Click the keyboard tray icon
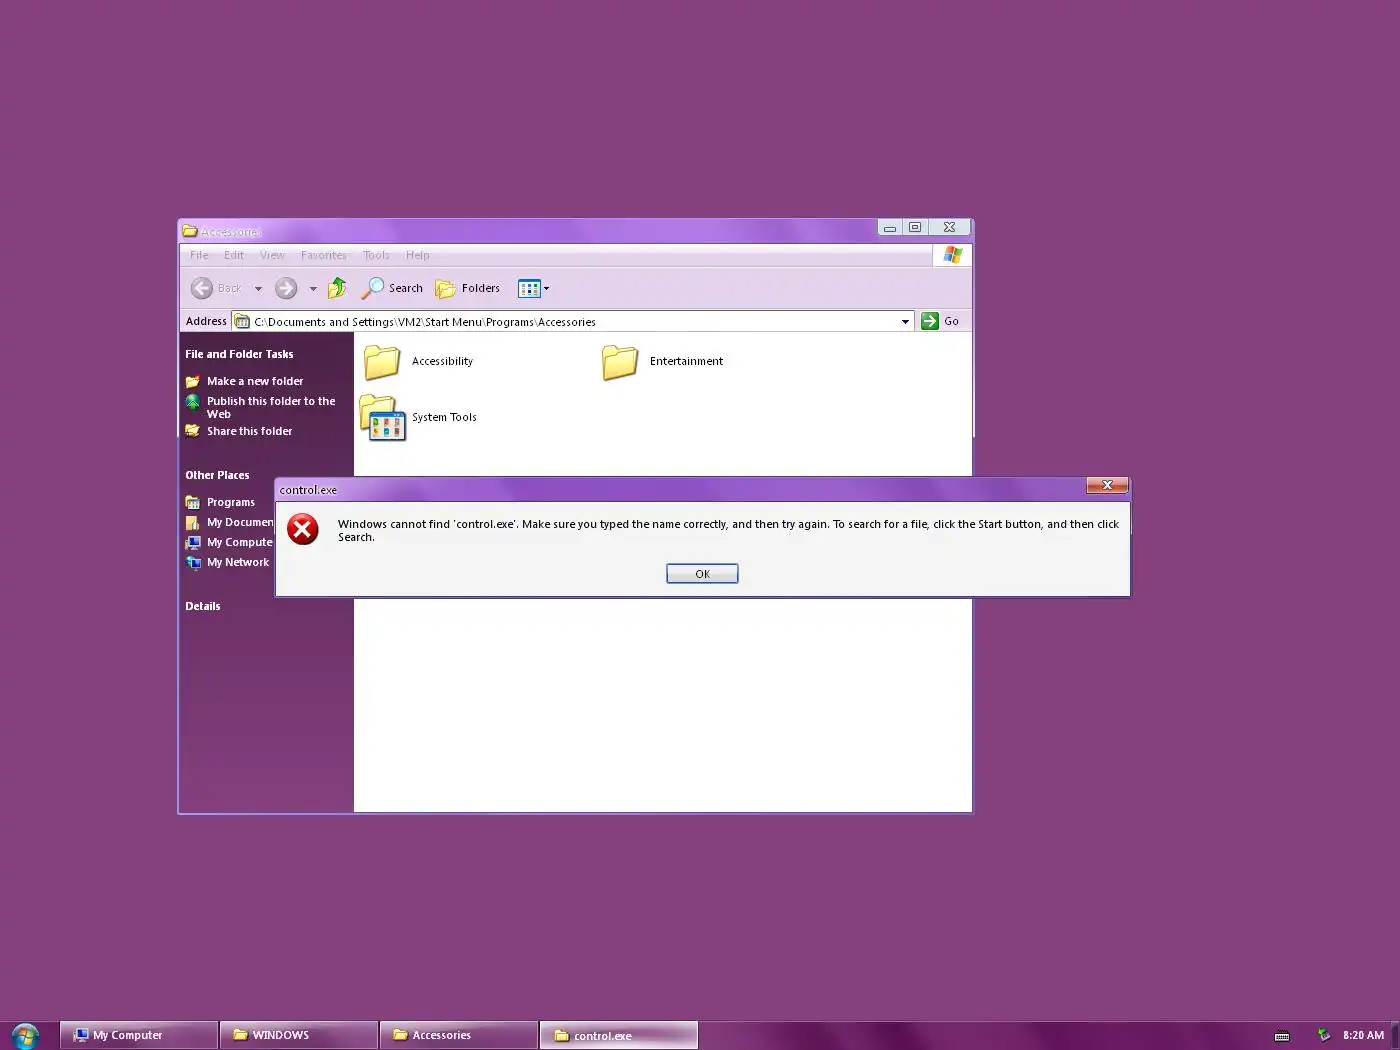Image resolution: width=1400 pixels, height=1050 pixels. coord(1282,1036)
